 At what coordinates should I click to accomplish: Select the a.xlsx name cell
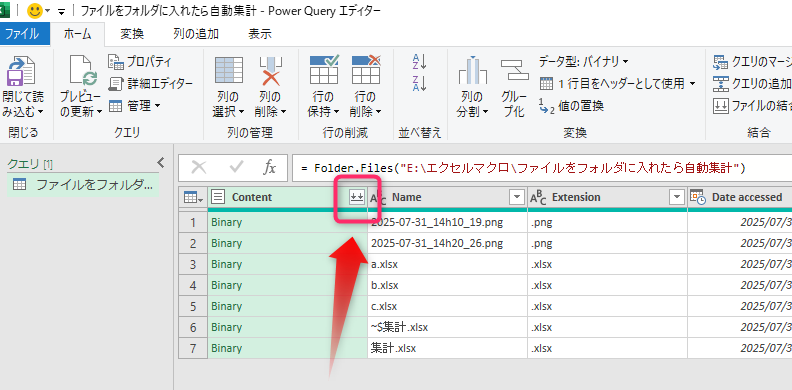[x=448, y=264]
